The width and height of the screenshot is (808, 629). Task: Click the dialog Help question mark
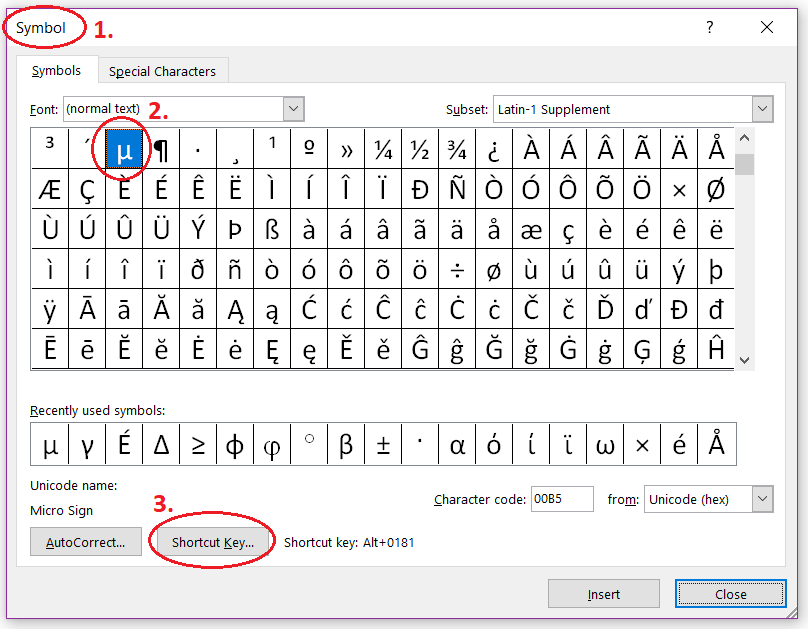click(x=709, y=27)
